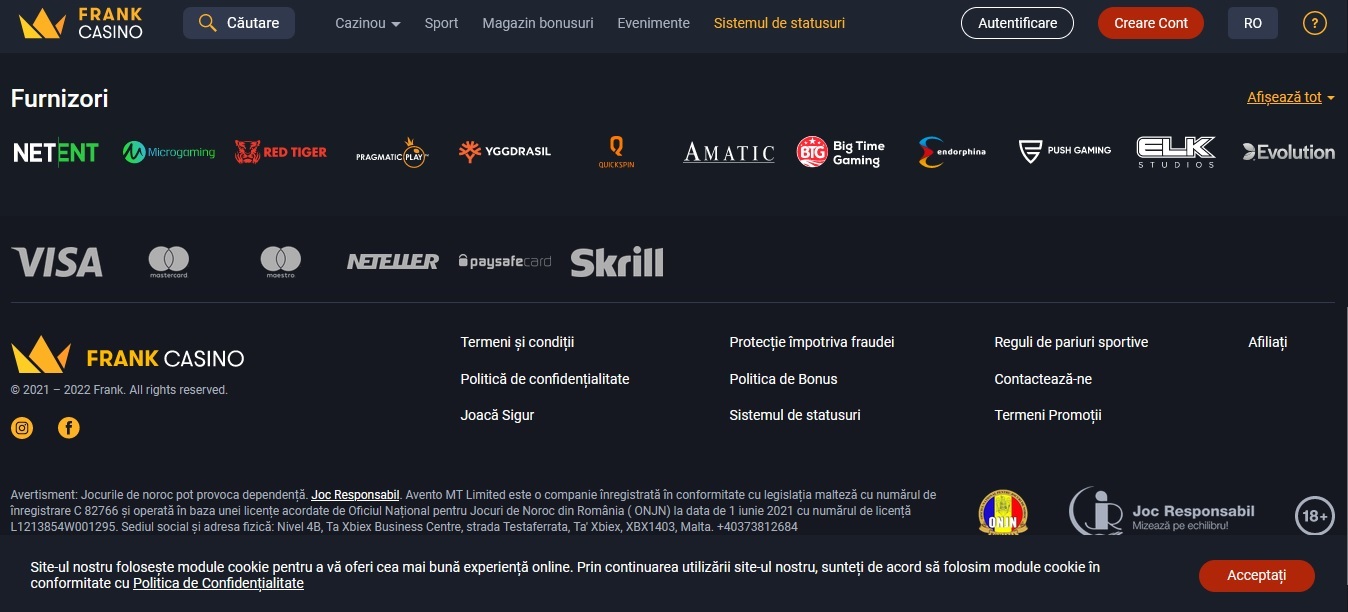Screen dimensions: 1348x612
Task: Accept cookies with the Acceptați button
Action: [1257, 575]
